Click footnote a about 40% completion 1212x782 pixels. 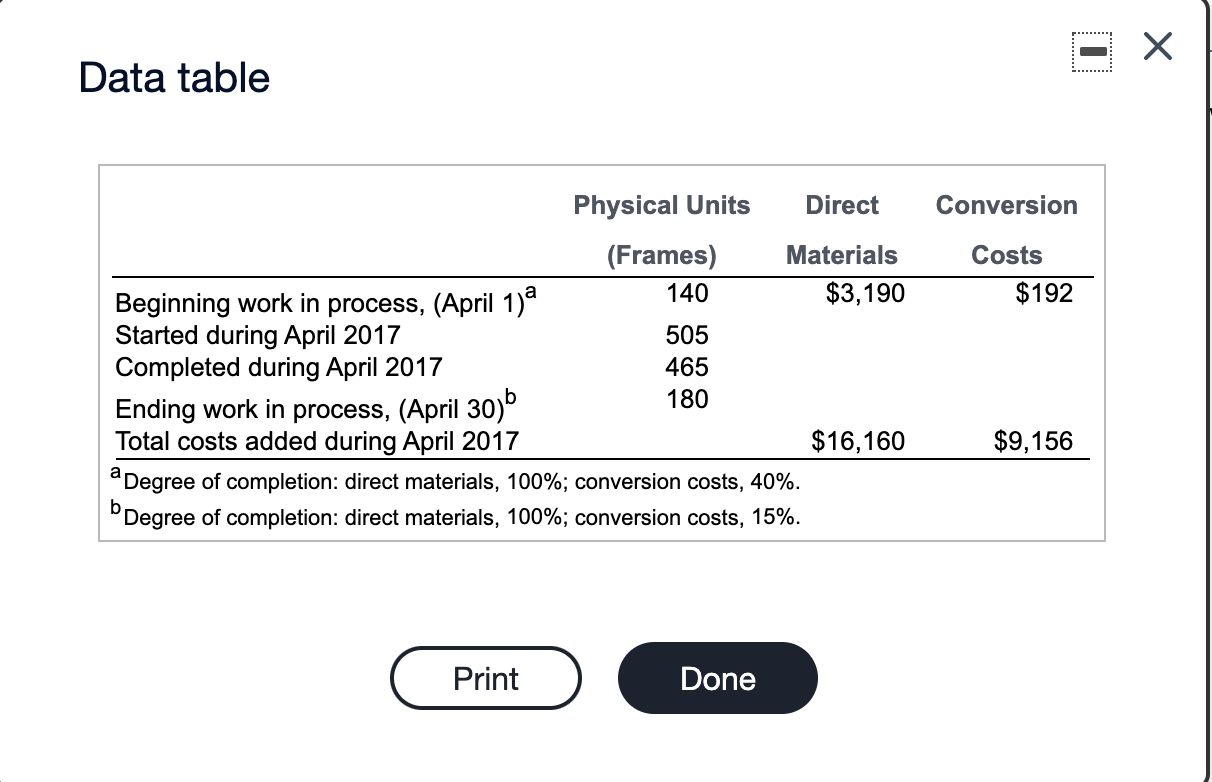click(456, 481)
